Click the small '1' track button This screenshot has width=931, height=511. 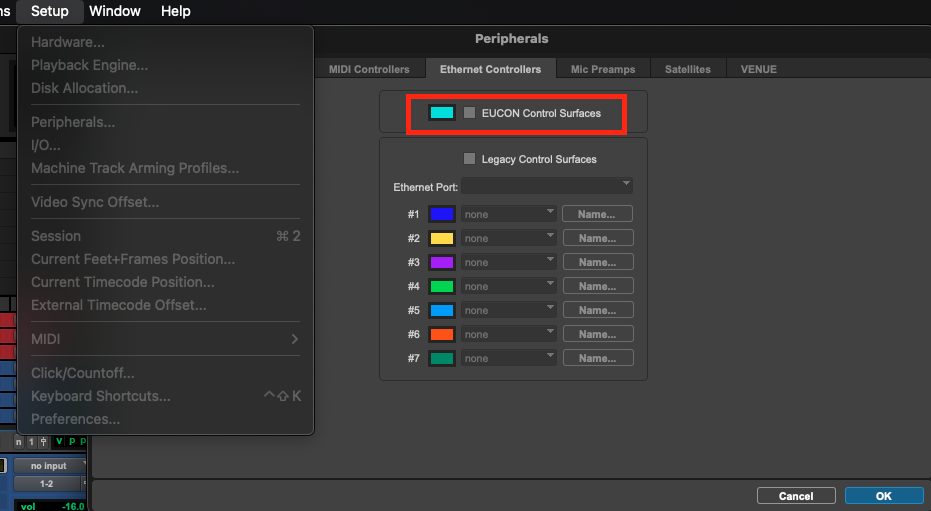[x=31, y=442]
